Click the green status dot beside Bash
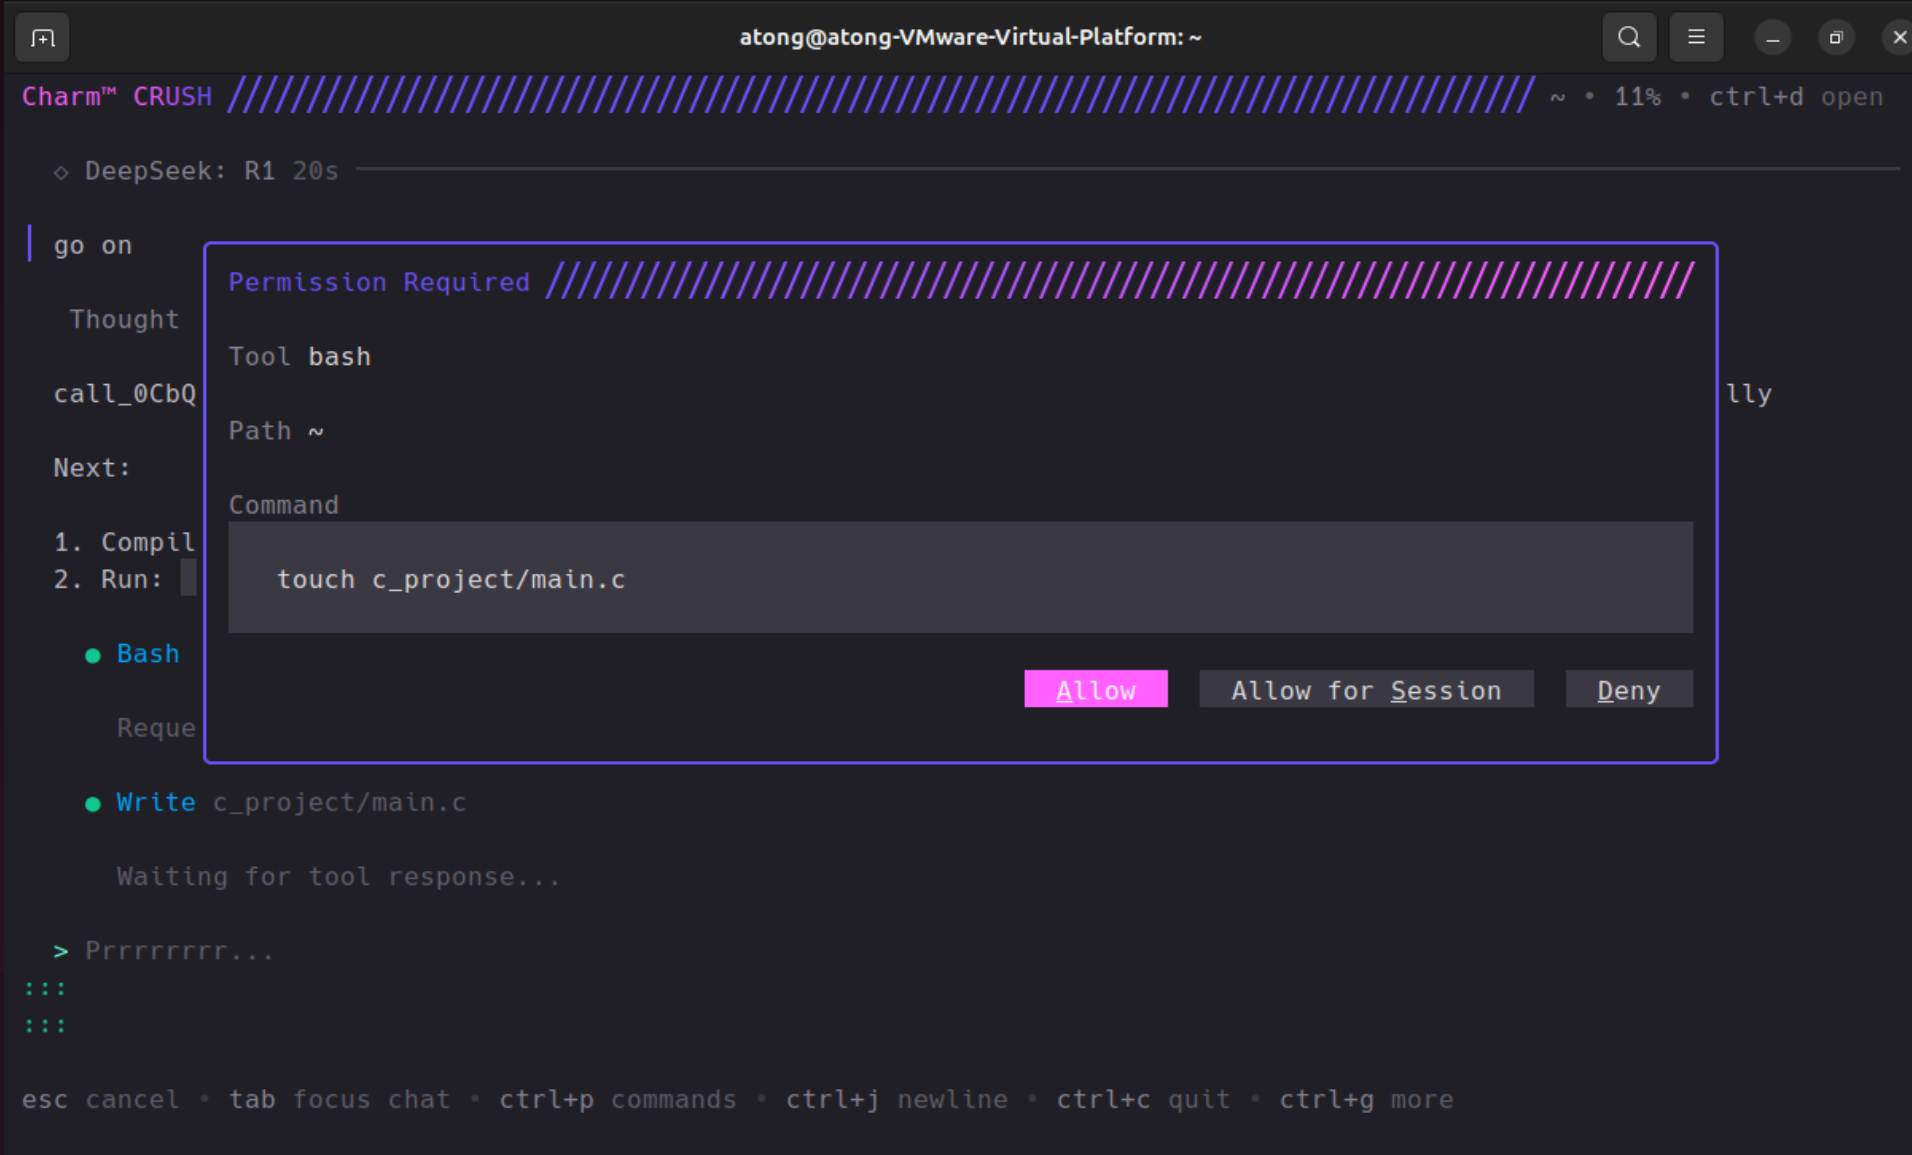Screen dimensions: 1912x1155 tap(93, 656)
